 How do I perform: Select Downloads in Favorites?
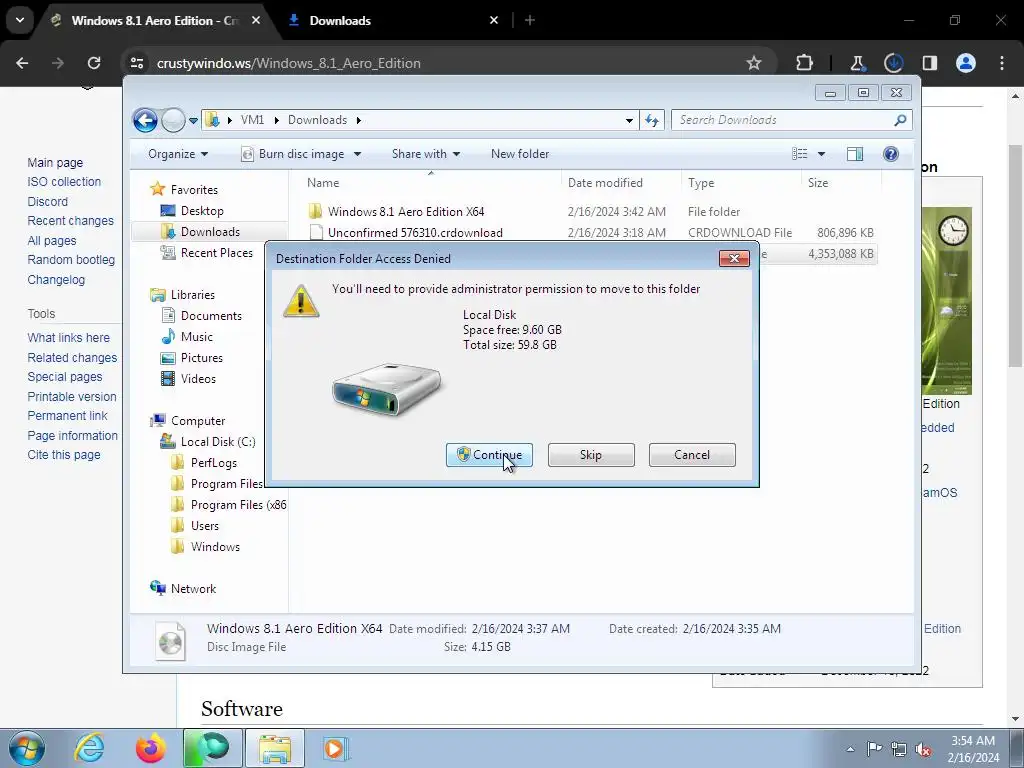click(210, 232)
